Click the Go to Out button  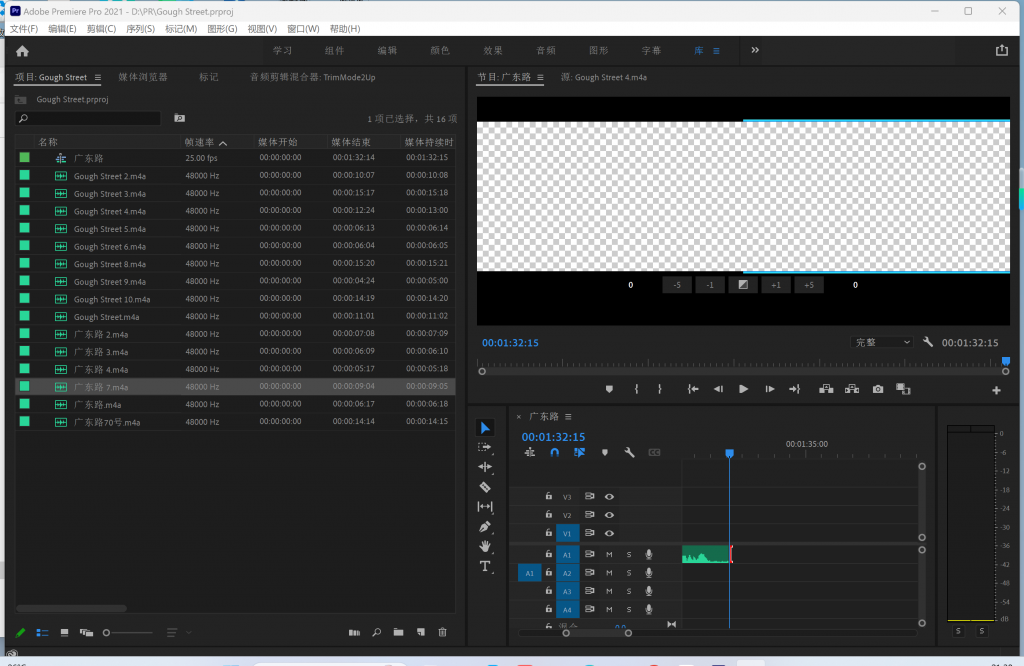(794, 389)
